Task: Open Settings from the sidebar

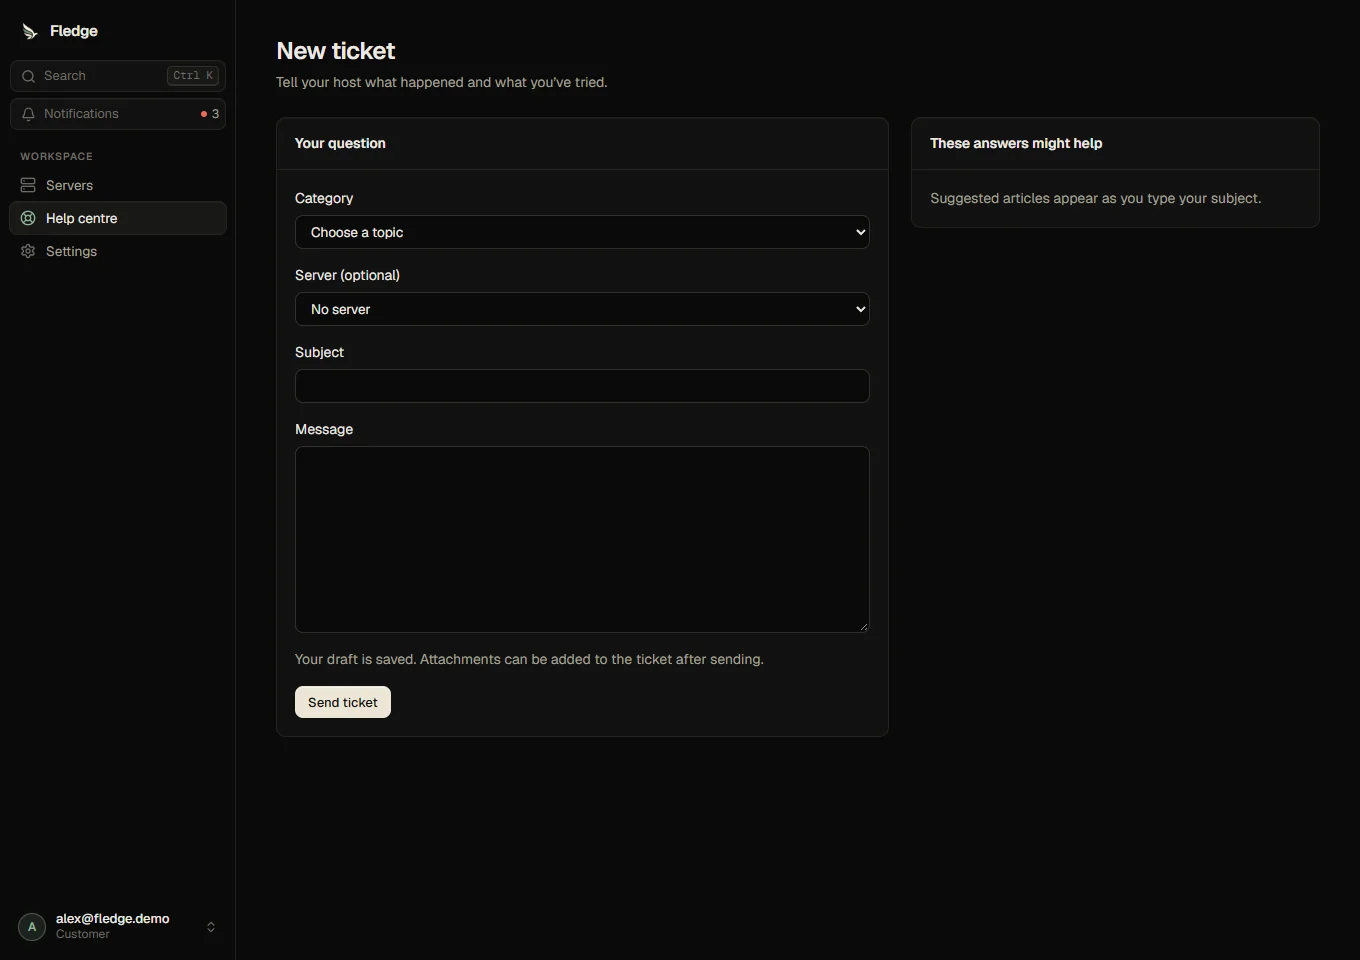Action: pyautogui.click(x=118, y=251)
